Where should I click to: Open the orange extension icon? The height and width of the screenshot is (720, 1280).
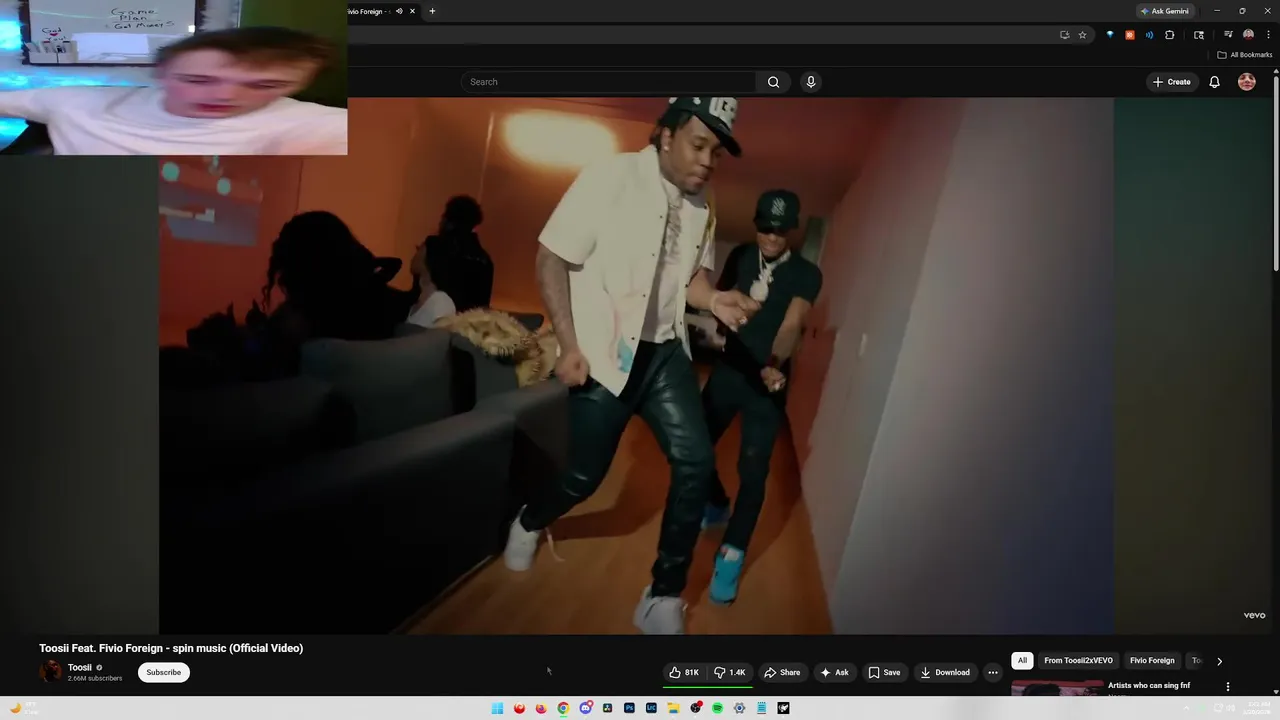tap(1130, 35)
